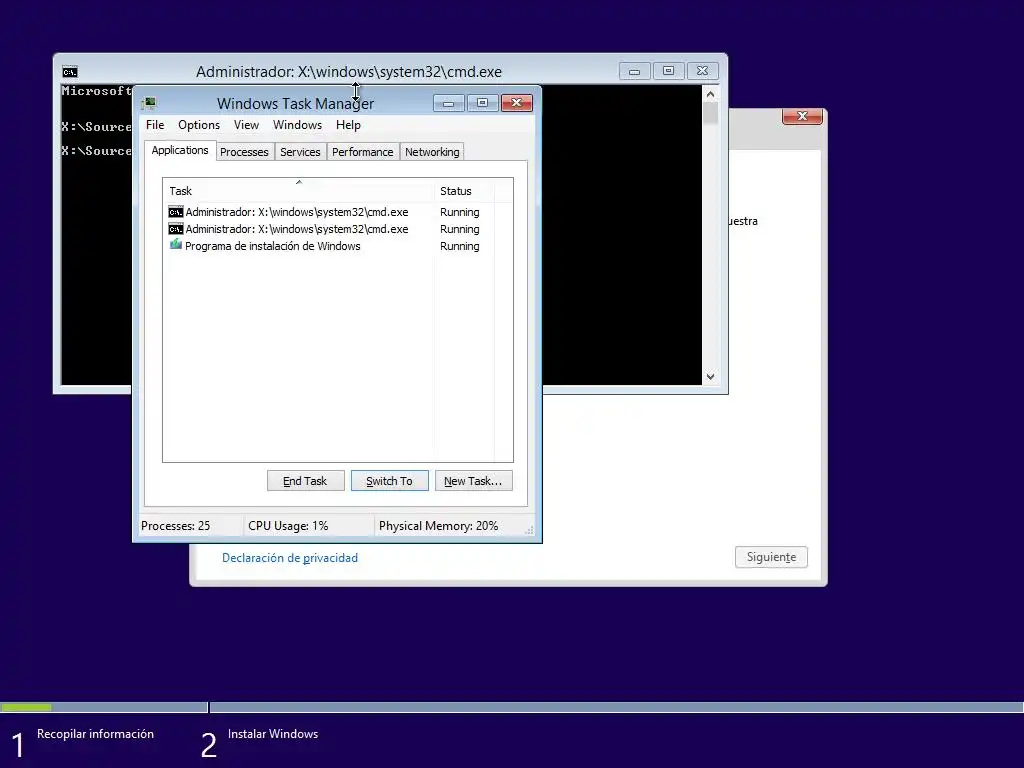
Task: Click the New Task... button
Action: tap(473, 481)
